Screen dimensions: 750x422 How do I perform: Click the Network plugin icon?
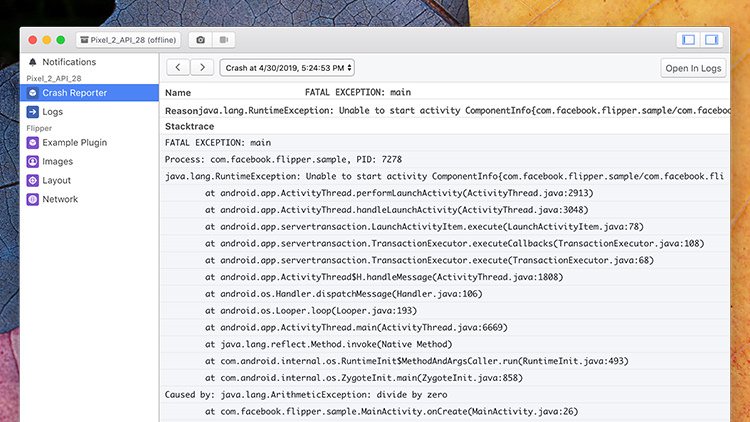coord(33,199)
